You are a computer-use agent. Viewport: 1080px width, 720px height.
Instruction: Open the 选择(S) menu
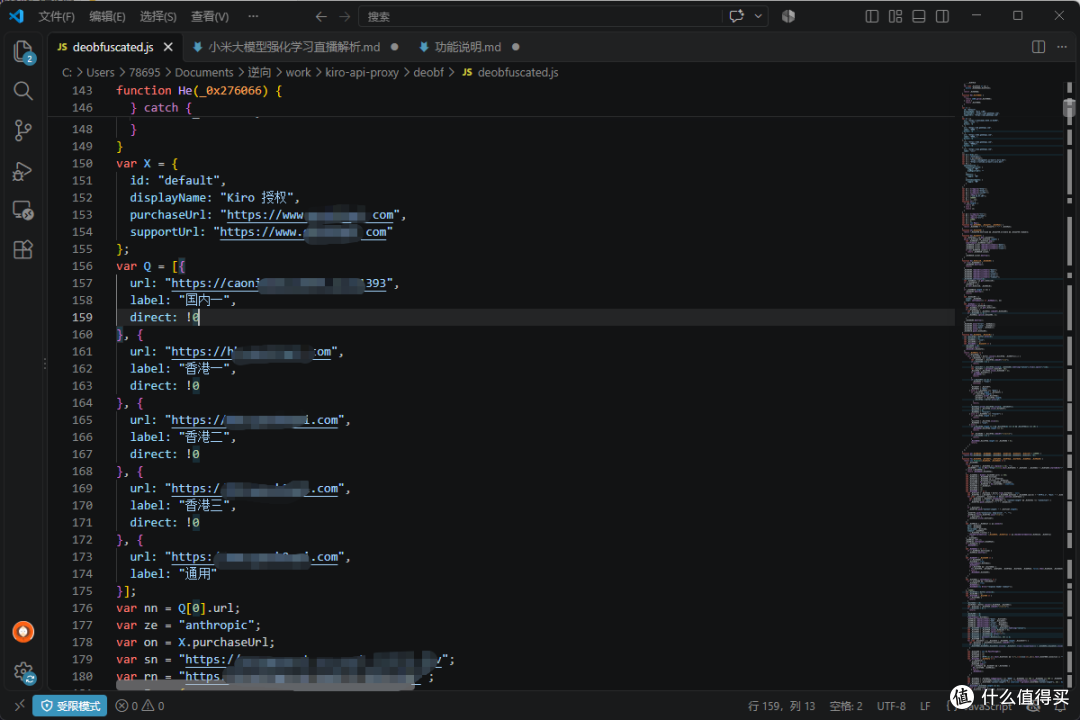(x=158, y=17)
